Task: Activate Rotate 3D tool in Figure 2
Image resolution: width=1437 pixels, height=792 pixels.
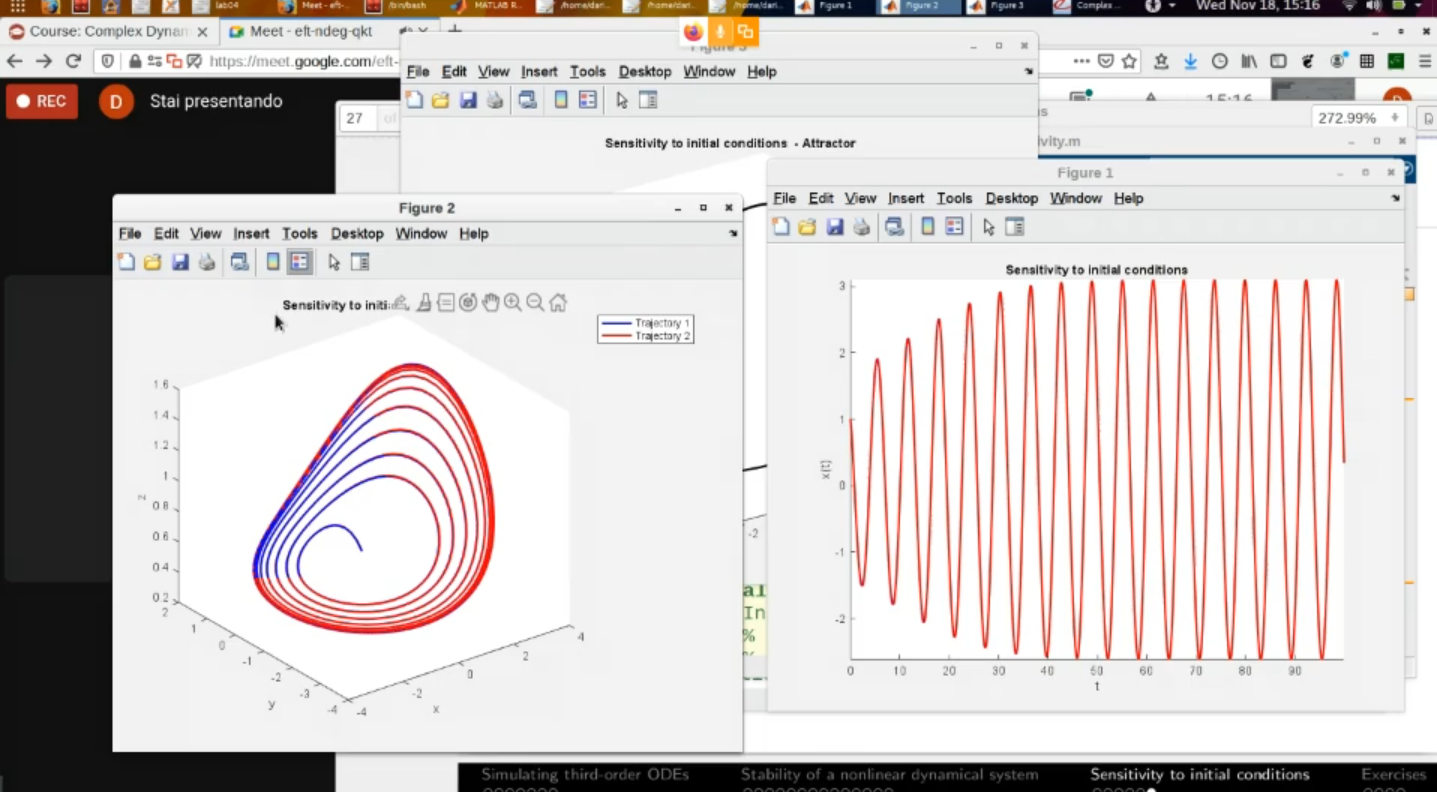Action: click(468, 303)
